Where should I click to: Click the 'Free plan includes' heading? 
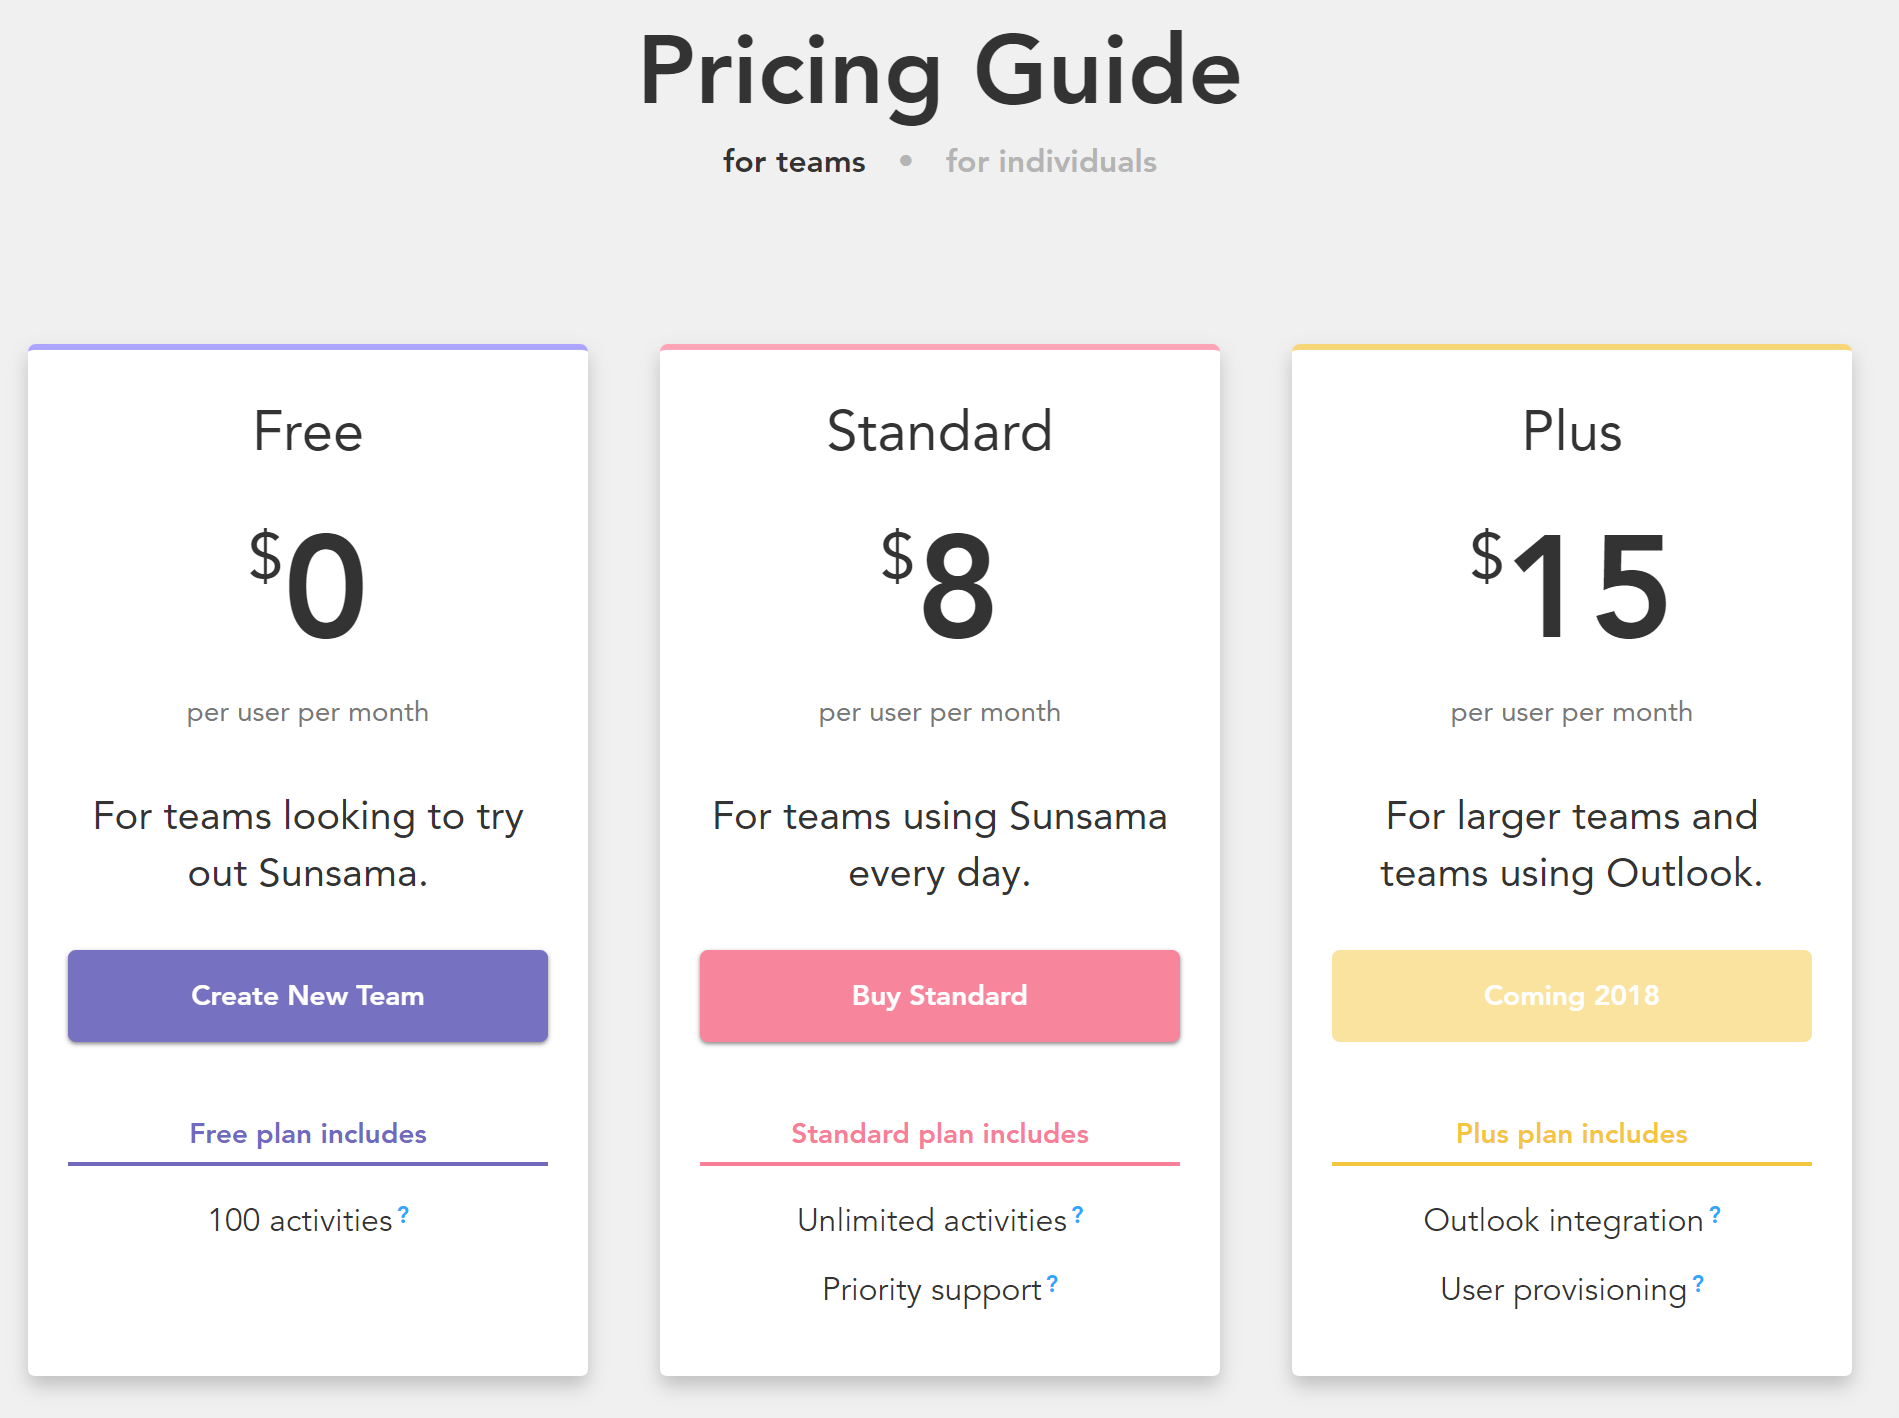coord(308,1134)
